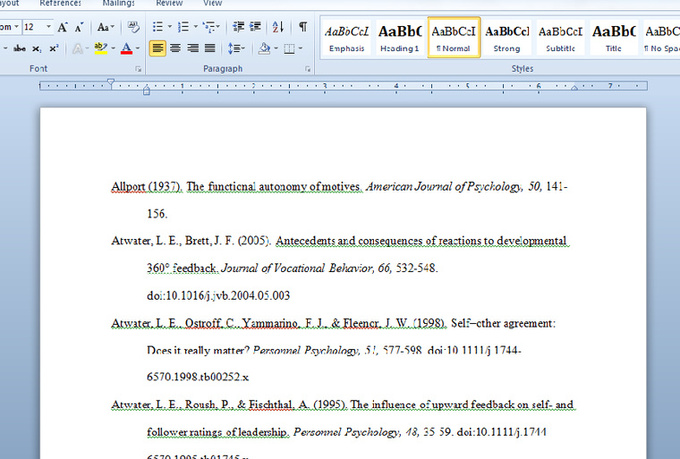Apply the Strong style
The height and width of the screenshot is (459, 680).
coord(507,38)
